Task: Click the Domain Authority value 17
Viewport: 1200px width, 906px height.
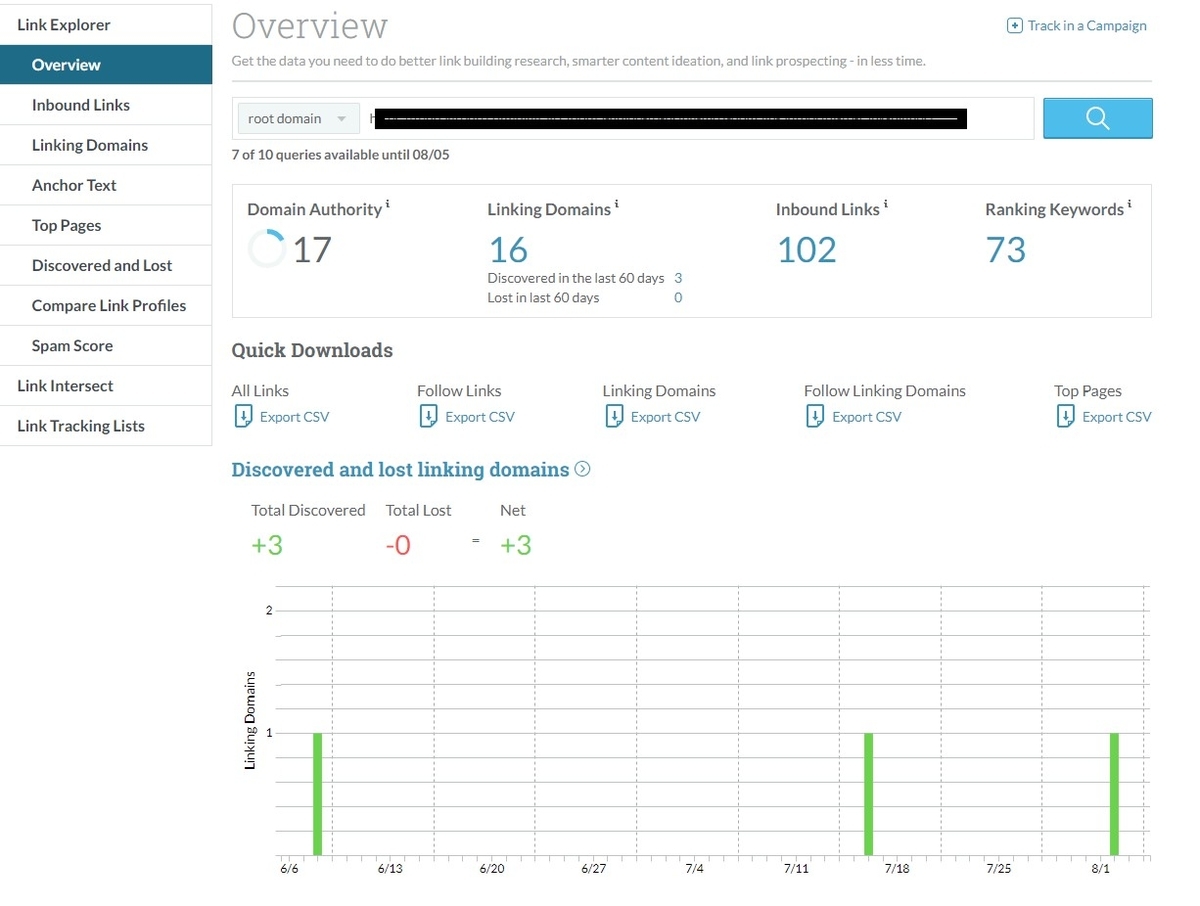Action: (312, 249)
